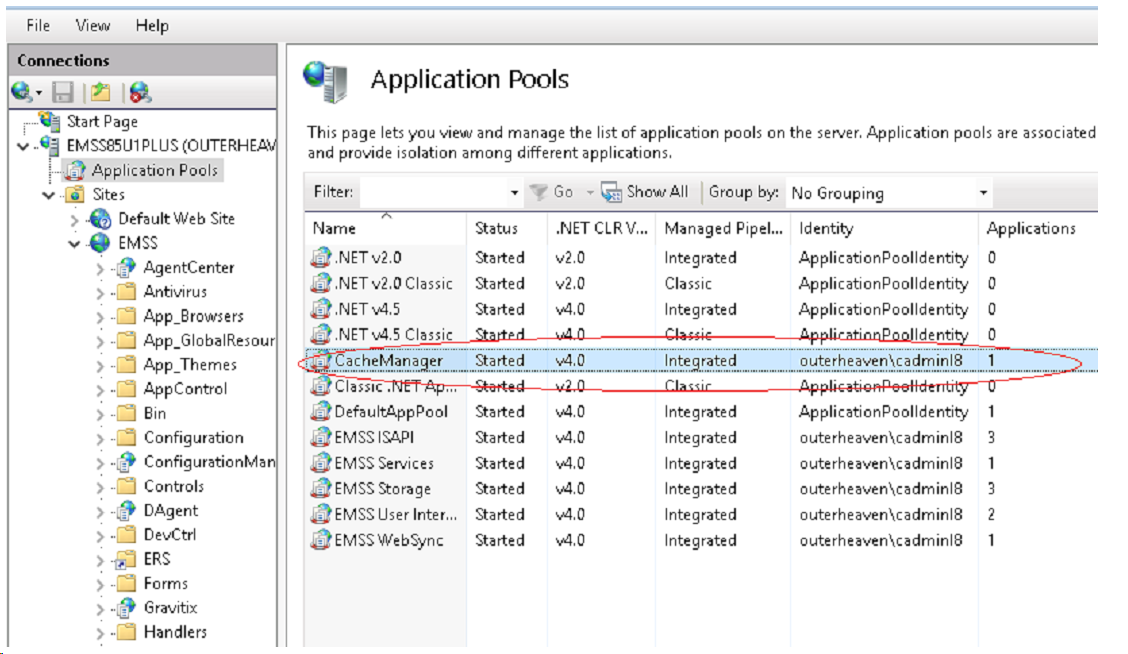Select the DefaultAppPool application pool icon
This screenshot has width=1128, height=654.
pyautogui.click(x=321, y=412)
